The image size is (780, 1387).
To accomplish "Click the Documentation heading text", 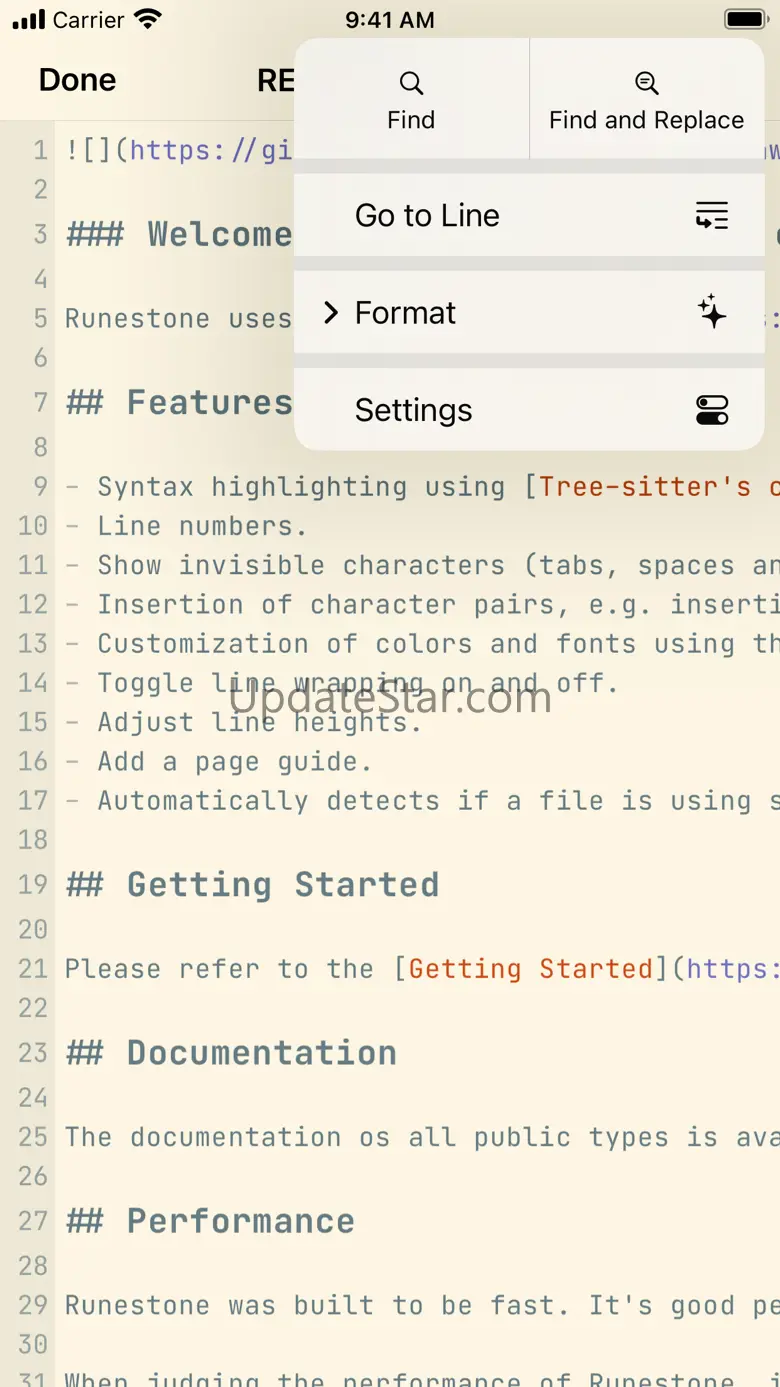I will tap(261, 1053).
